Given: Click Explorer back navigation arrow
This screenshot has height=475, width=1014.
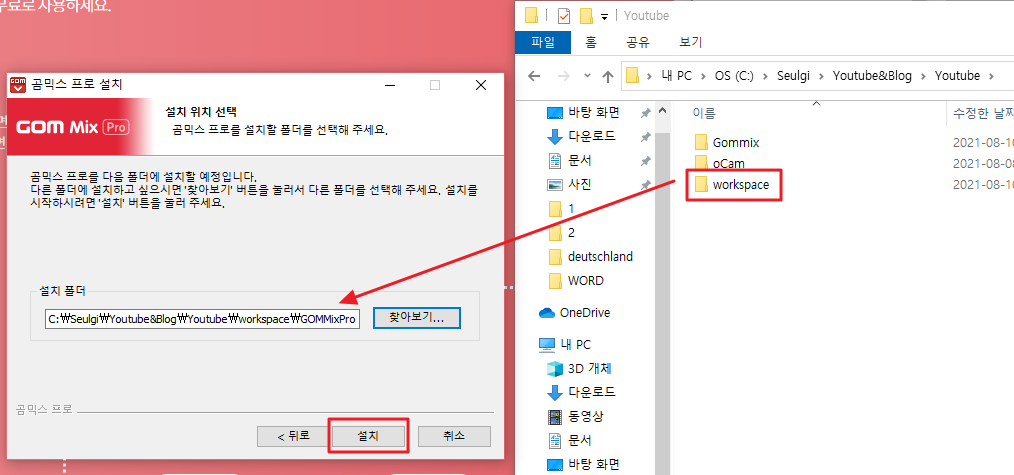Looking at the screenshot, I should [x=534, y=76].
